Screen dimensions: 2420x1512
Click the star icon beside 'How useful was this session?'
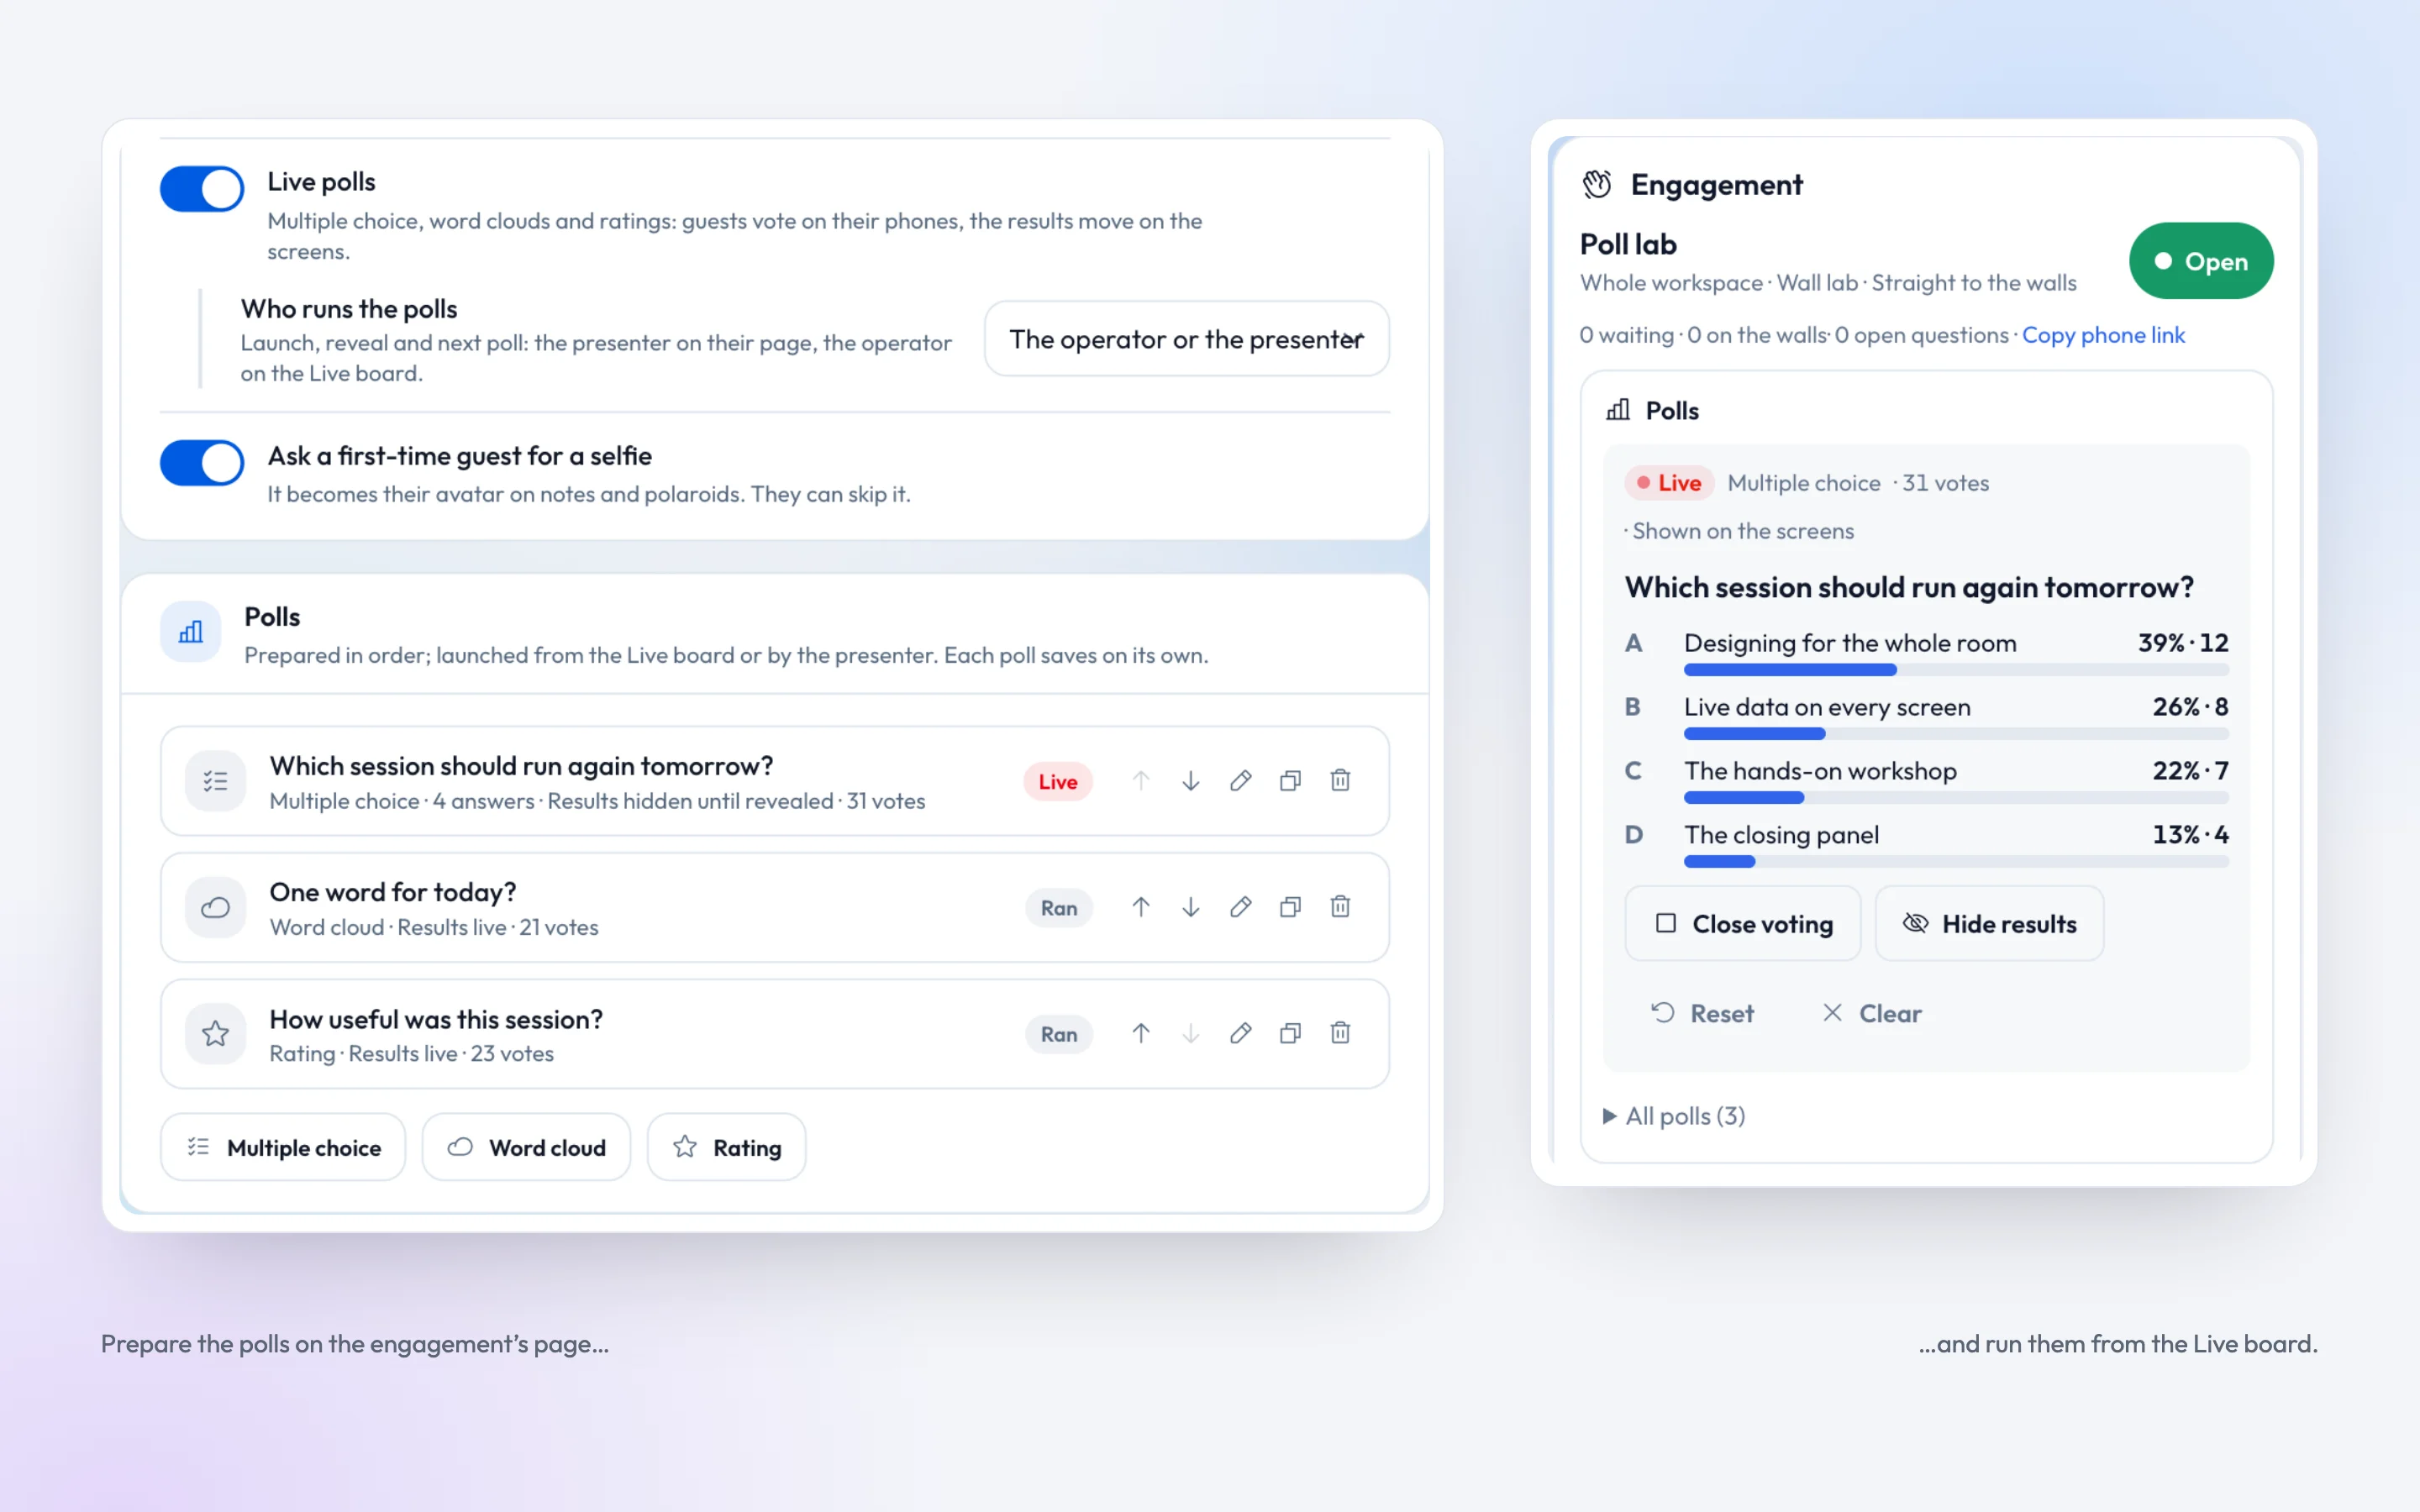(215, 1034)
